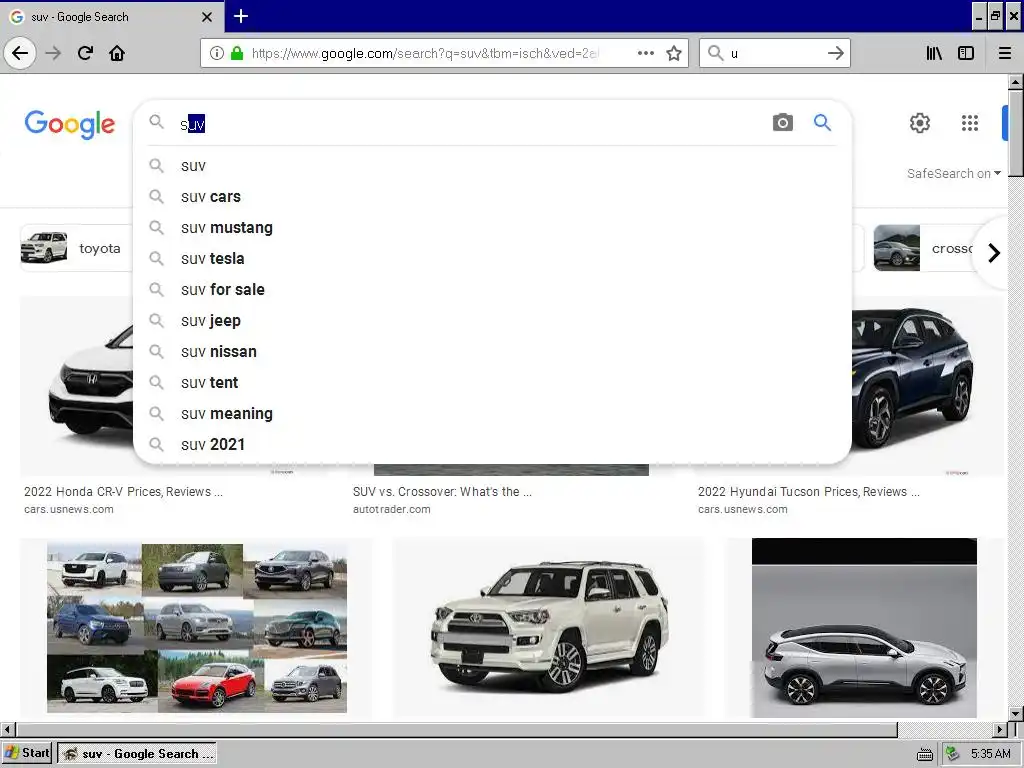This screenshot has height=768, width=1024.
Task: Close the suv - Google Search tab
Action: (207, 17)
